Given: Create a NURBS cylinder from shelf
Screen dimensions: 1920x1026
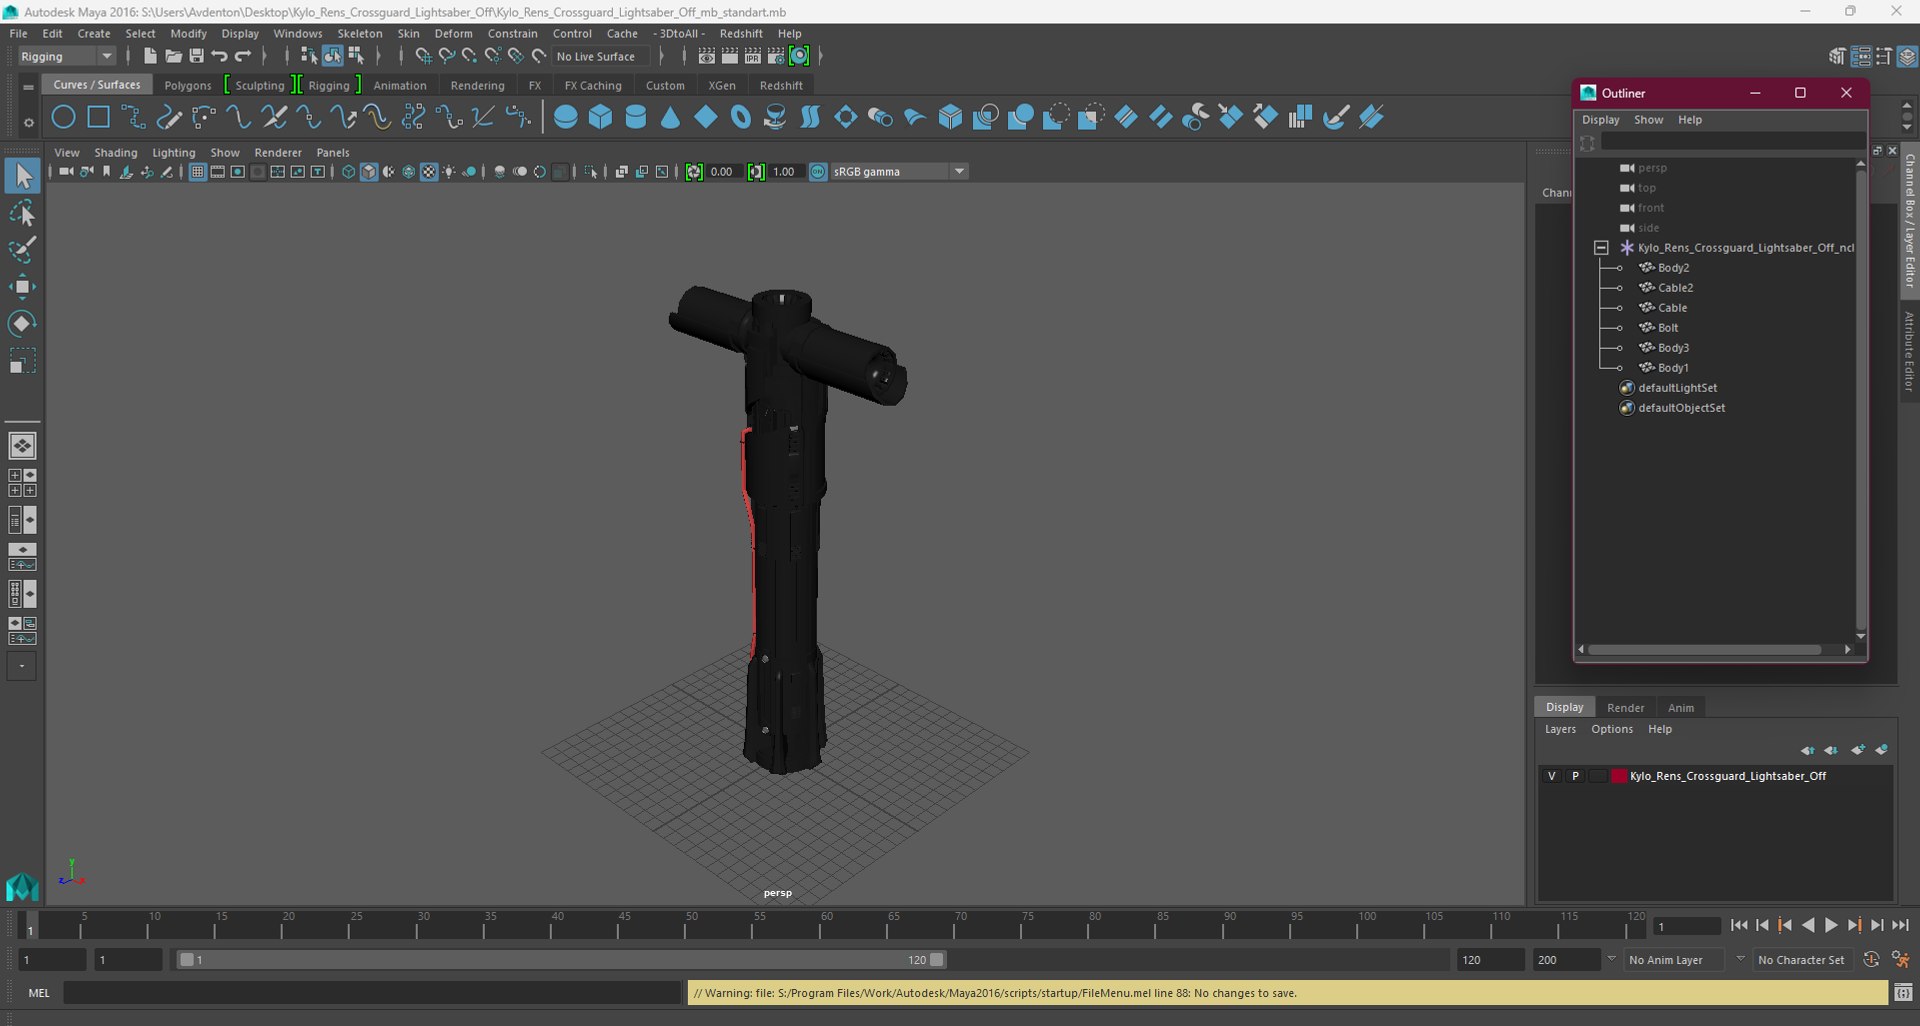Looking at the screenshot, I should pyautogui.click(x=636, y=117).
